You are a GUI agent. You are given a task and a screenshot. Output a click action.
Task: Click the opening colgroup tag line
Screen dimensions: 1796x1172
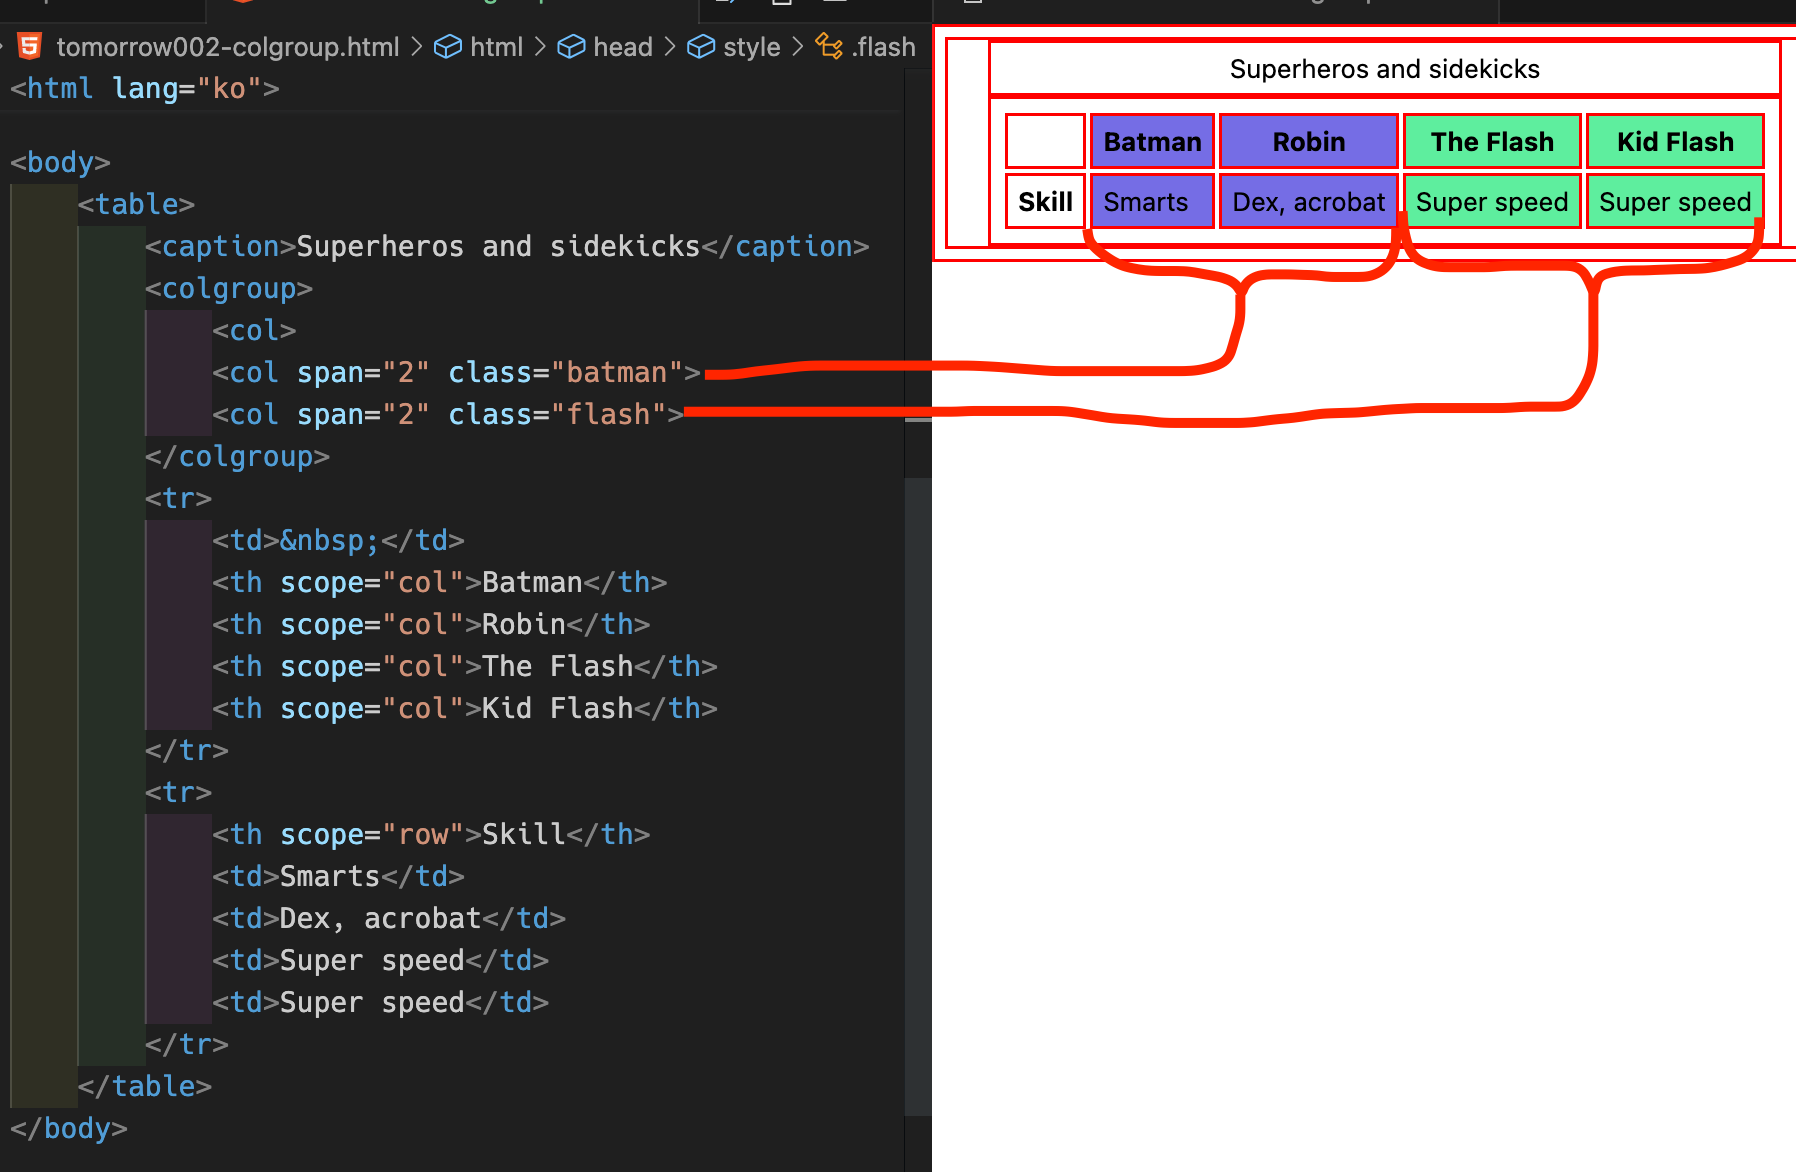click(x=229, y=288)
